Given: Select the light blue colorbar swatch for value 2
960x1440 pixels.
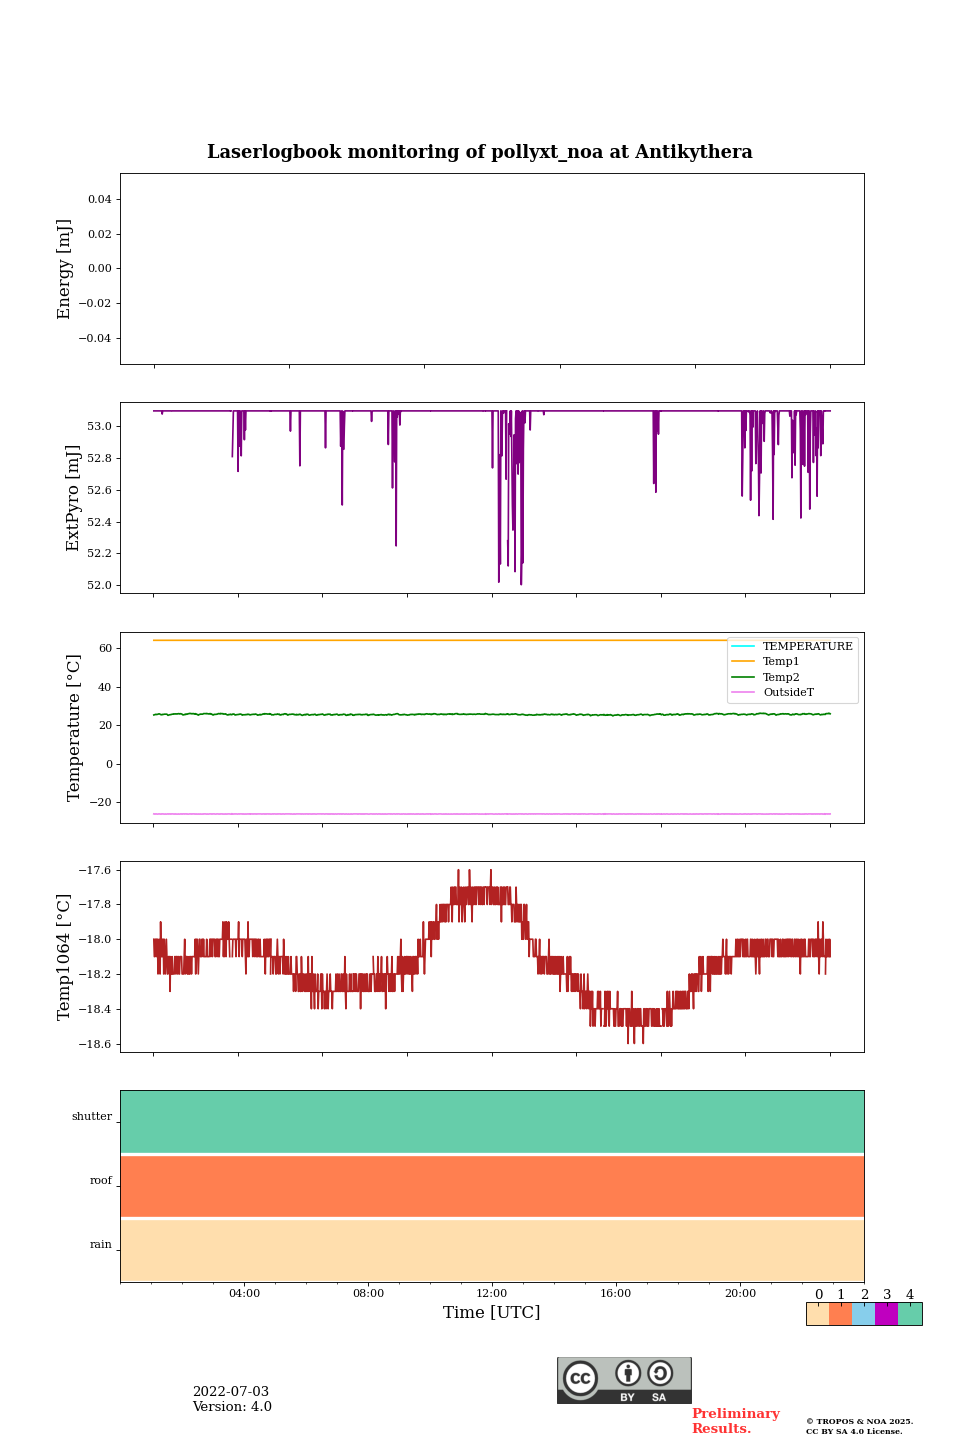Looking at the screenshot, I should tap(863, 1314).
